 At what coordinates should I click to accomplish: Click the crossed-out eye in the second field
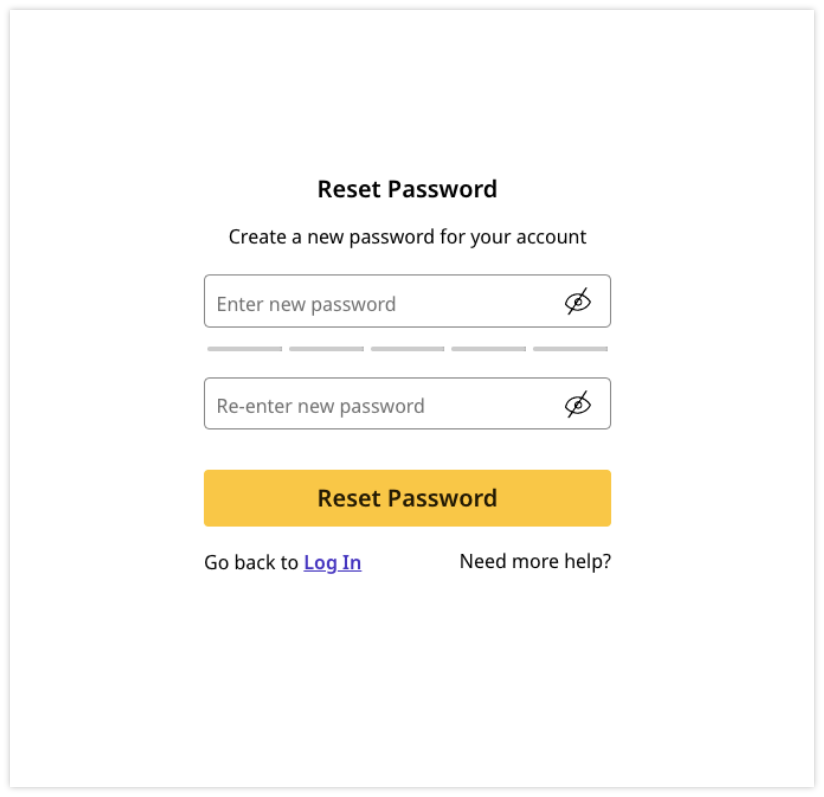pyautogui.click(x=578, y=404)
